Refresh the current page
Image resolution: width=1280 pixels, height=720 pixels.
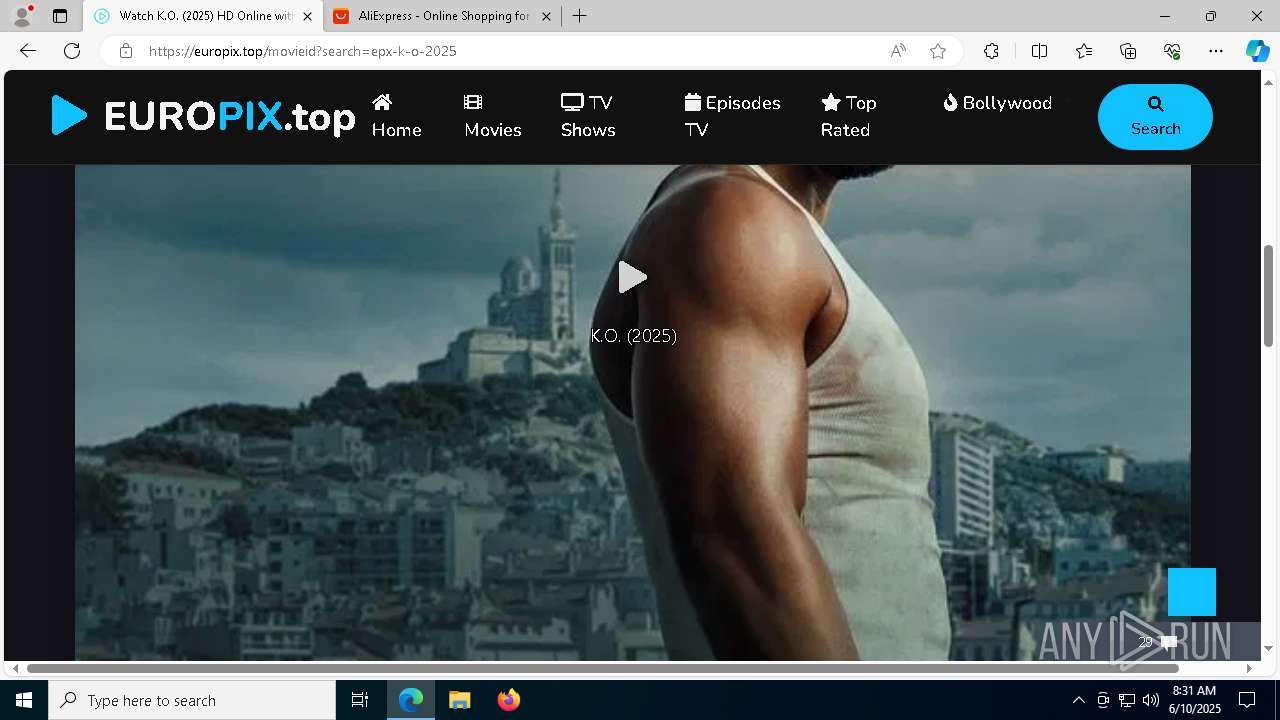click(72, 51)
